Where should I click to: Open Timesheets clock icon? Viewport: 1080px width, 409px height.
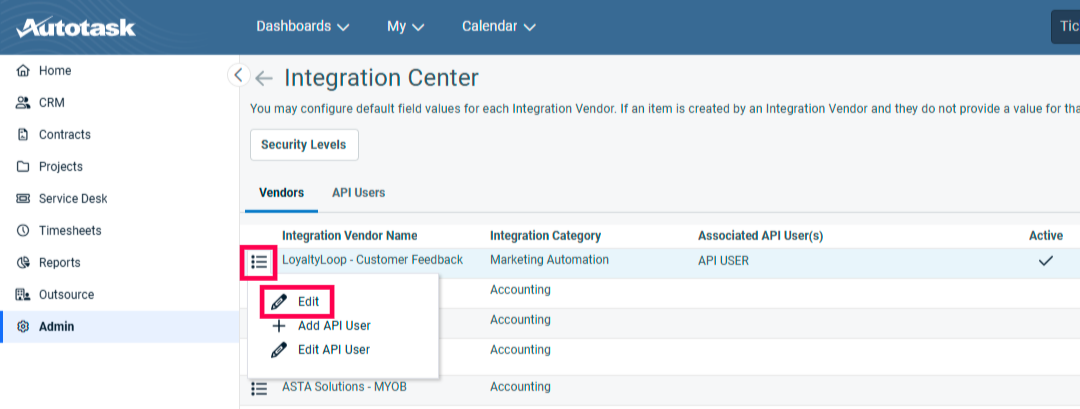point(23,231)
